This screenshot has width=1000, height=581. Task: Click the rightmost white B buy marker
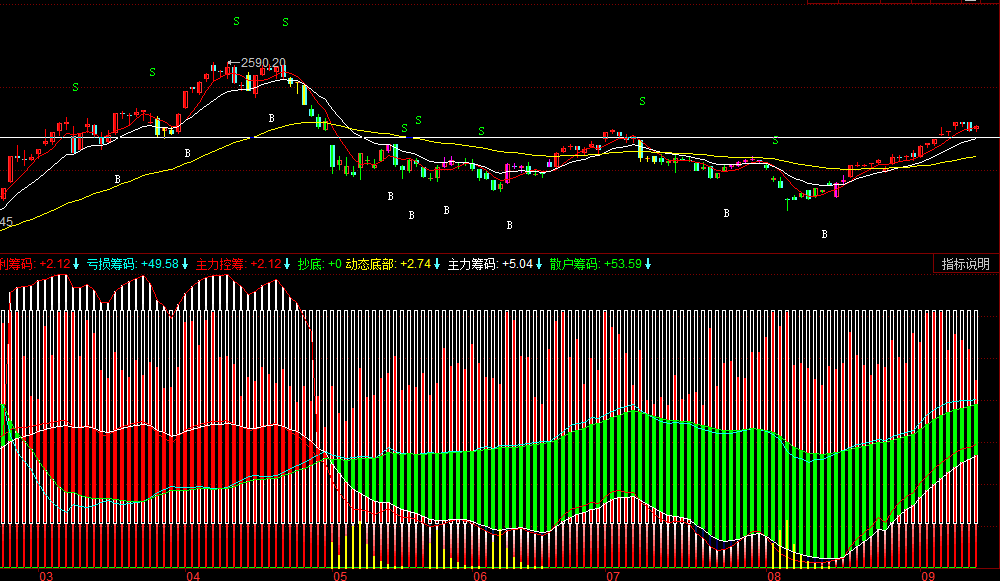pyautogui.click(x=825, y=234)
